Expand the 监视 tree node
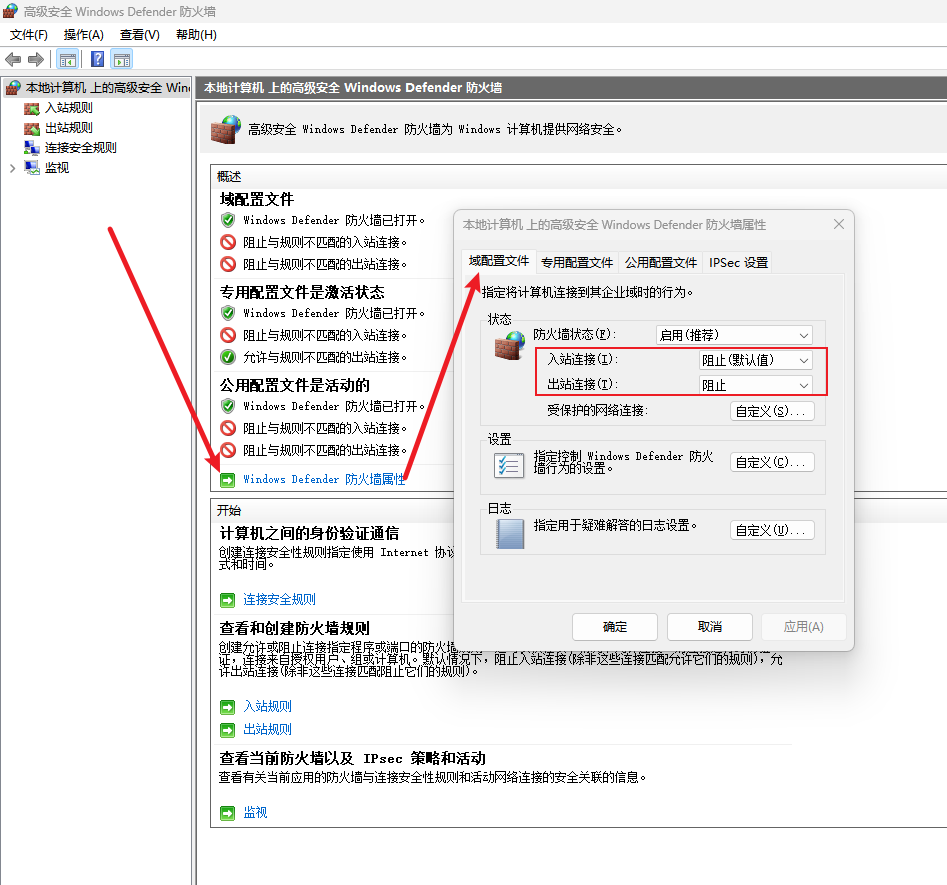The height and width of the screenshot is (885, 947). [12, 168]
